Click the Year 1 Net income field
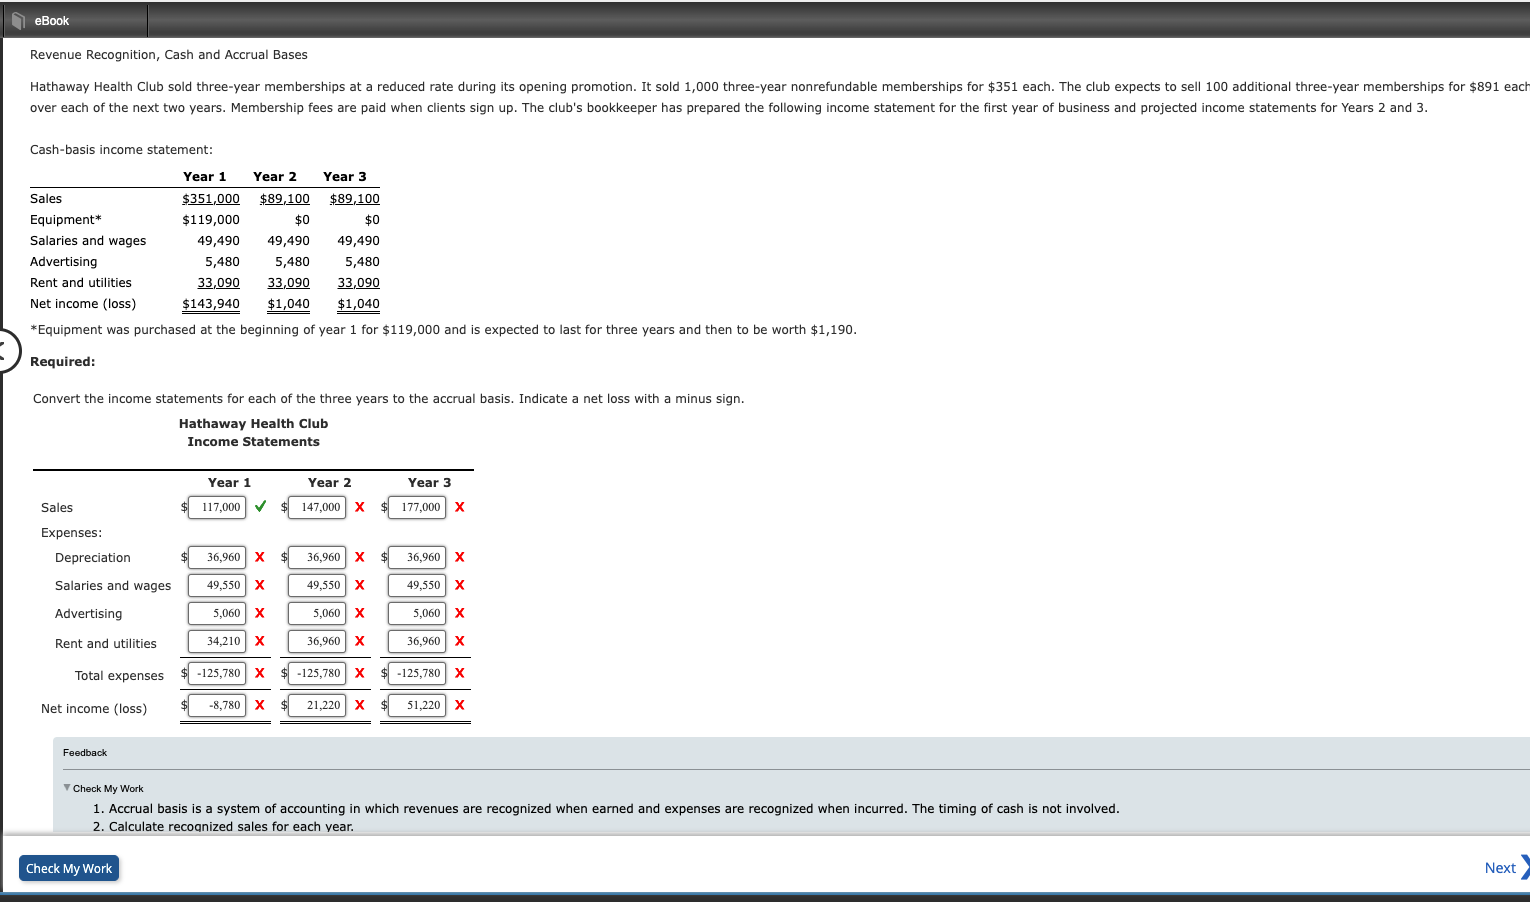1530x902 pixels. click(x=217, y=705)
